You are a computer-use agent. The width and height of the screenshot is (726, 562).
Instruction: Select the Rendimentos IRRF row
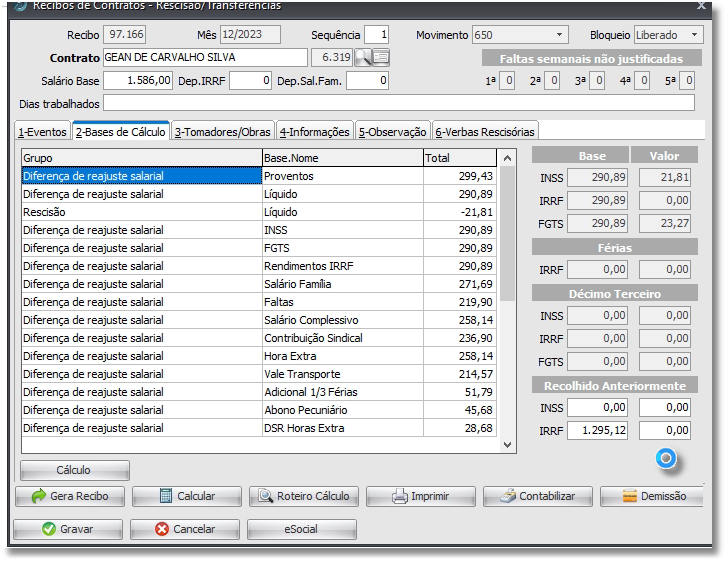click(259, 266)
